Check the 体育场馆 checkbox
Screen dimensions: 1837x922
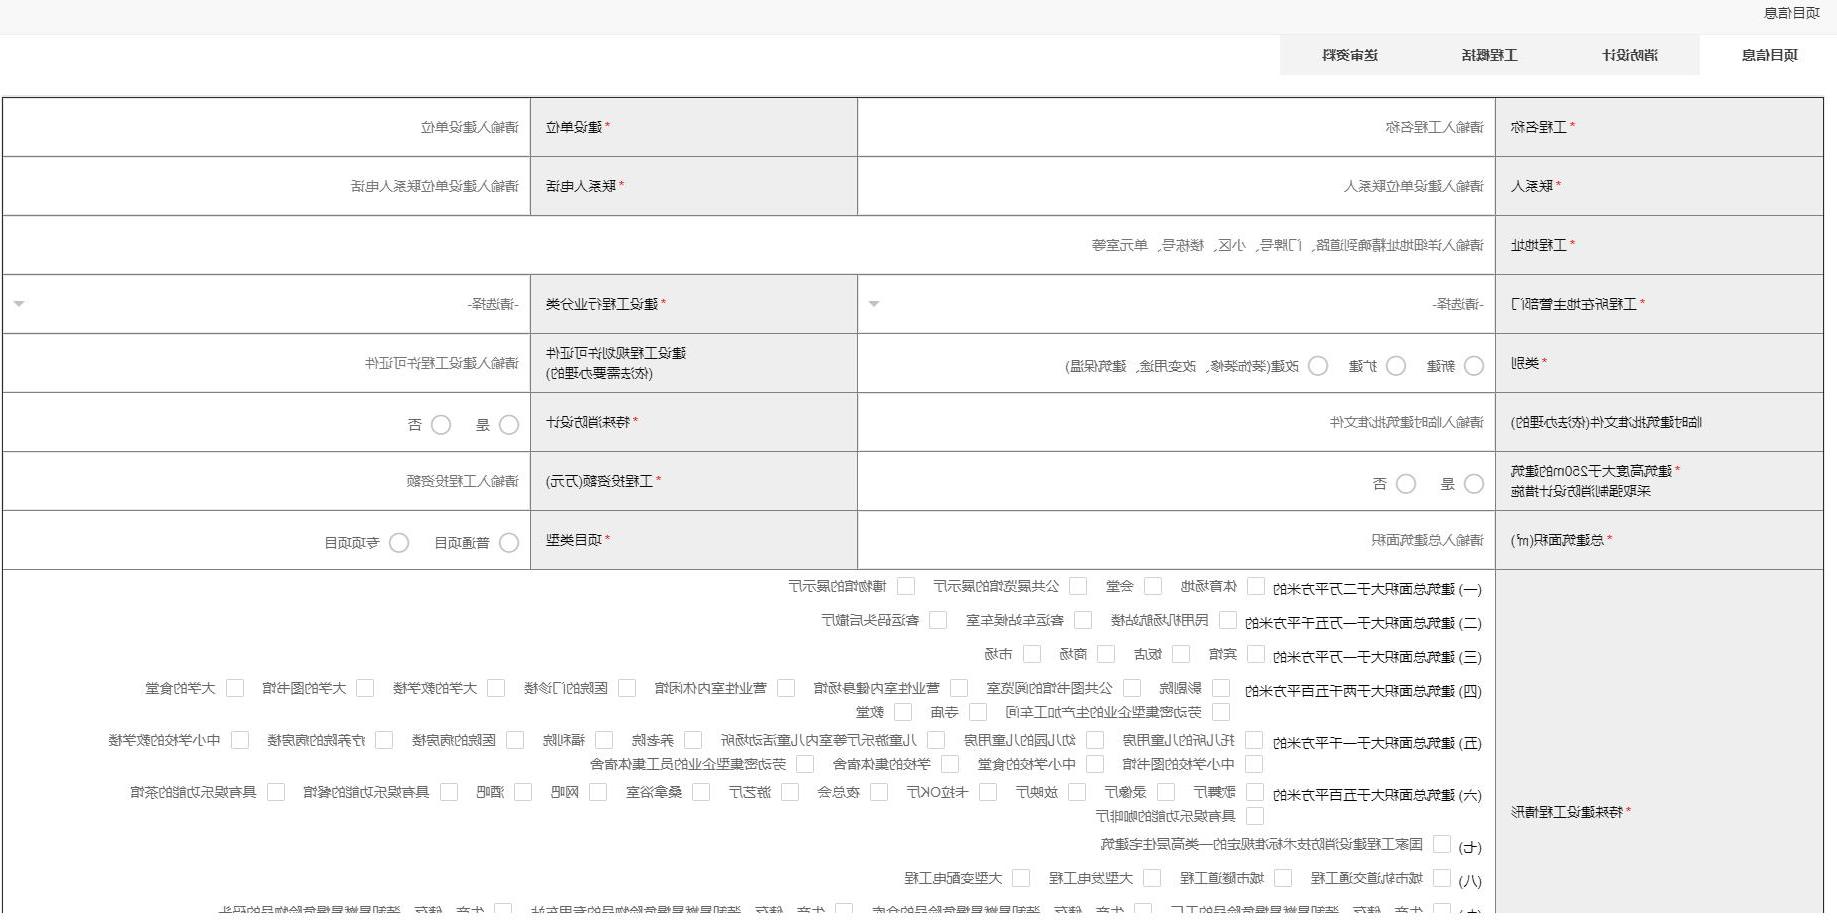click(x=1255, y=586)
